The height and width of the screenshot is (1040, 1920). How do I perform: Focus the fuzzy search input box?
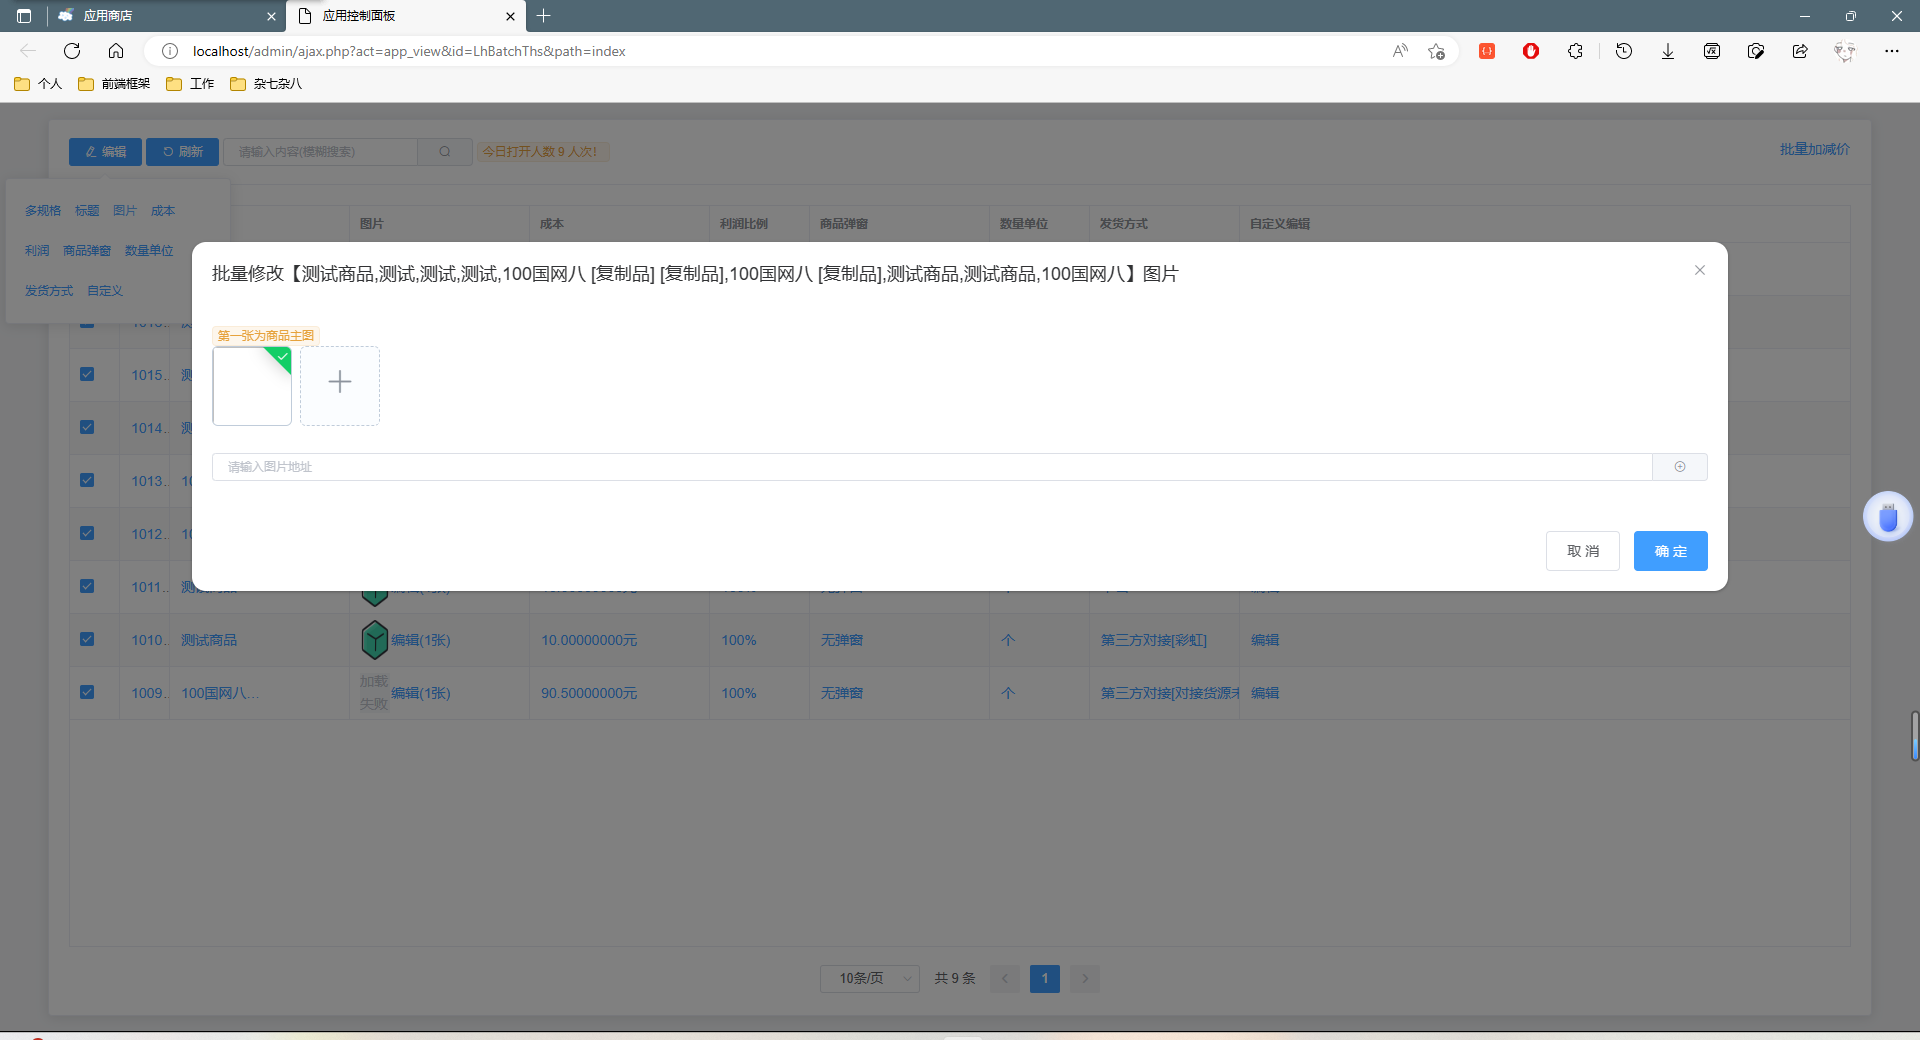click(320, 152)
